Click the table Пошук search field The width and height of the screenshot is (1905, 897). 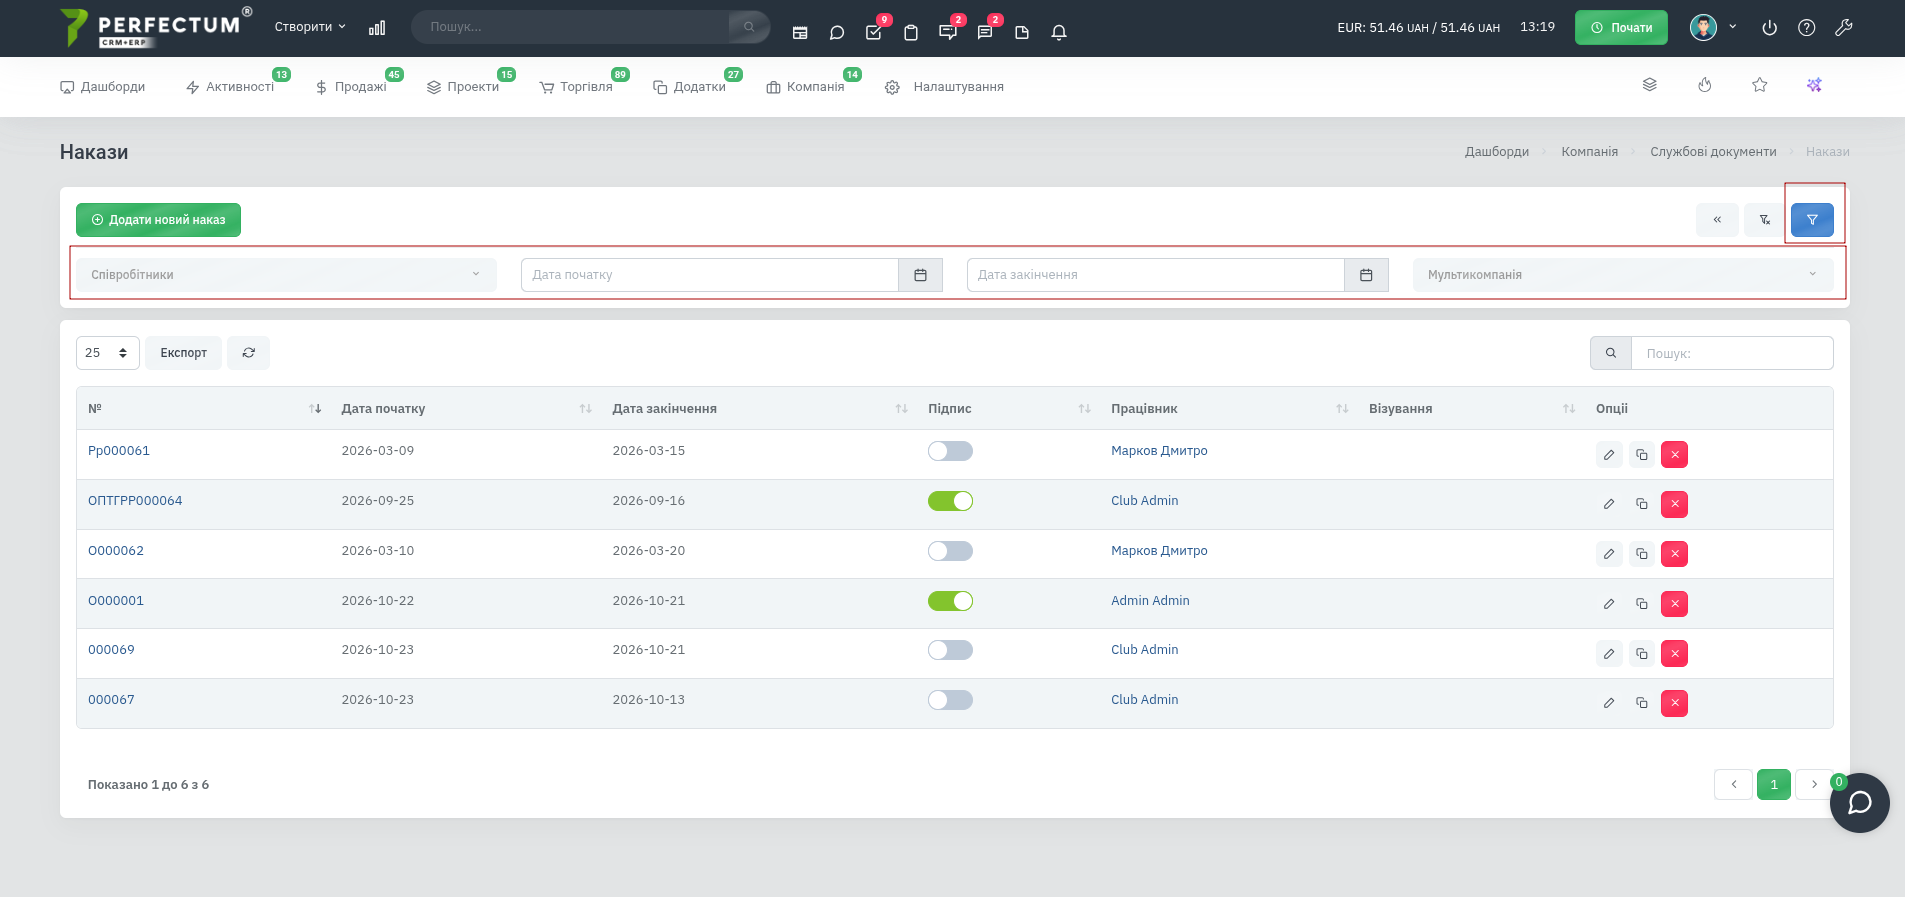tap(1732, 353)
